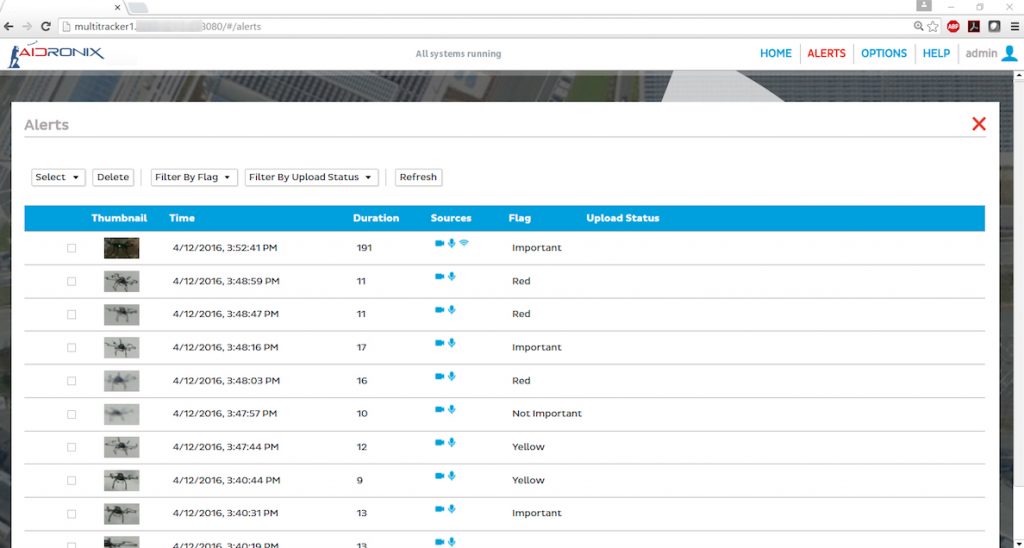1024x548 pixels.
Task: Sort by Flag column header
Action: click(x=519, y=218)
